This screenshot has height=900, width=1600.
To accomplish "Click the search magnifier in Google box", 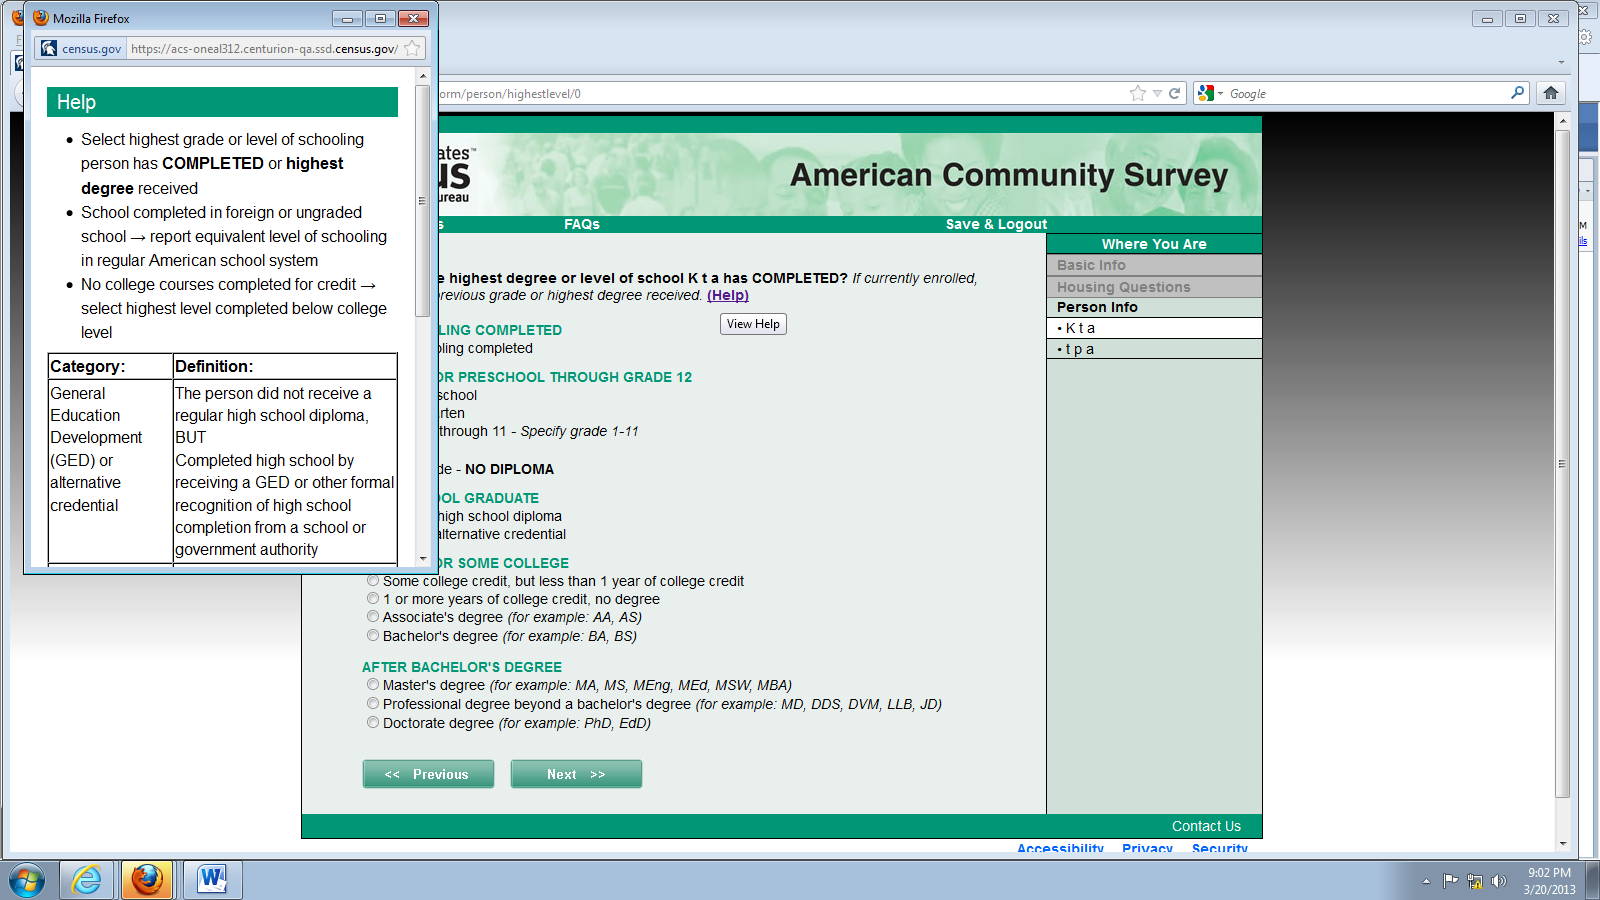I will tap(1517, 93).
